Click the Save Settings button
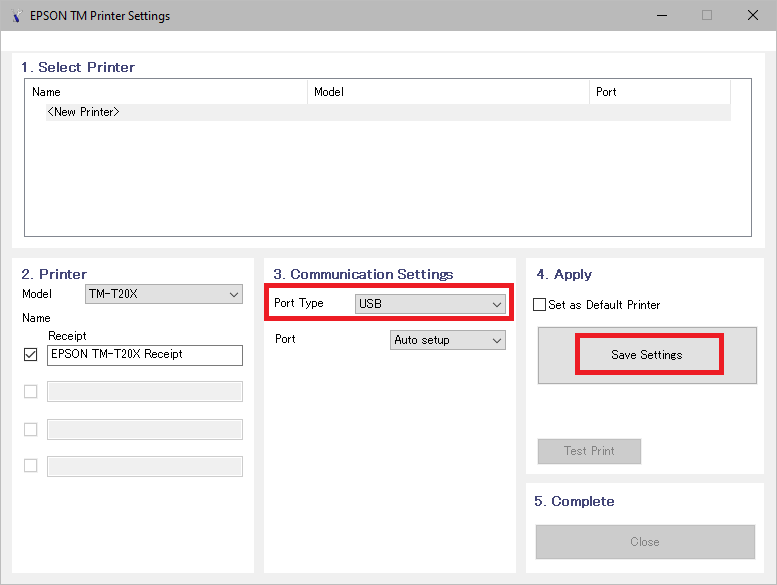 [x=647, y=355]
